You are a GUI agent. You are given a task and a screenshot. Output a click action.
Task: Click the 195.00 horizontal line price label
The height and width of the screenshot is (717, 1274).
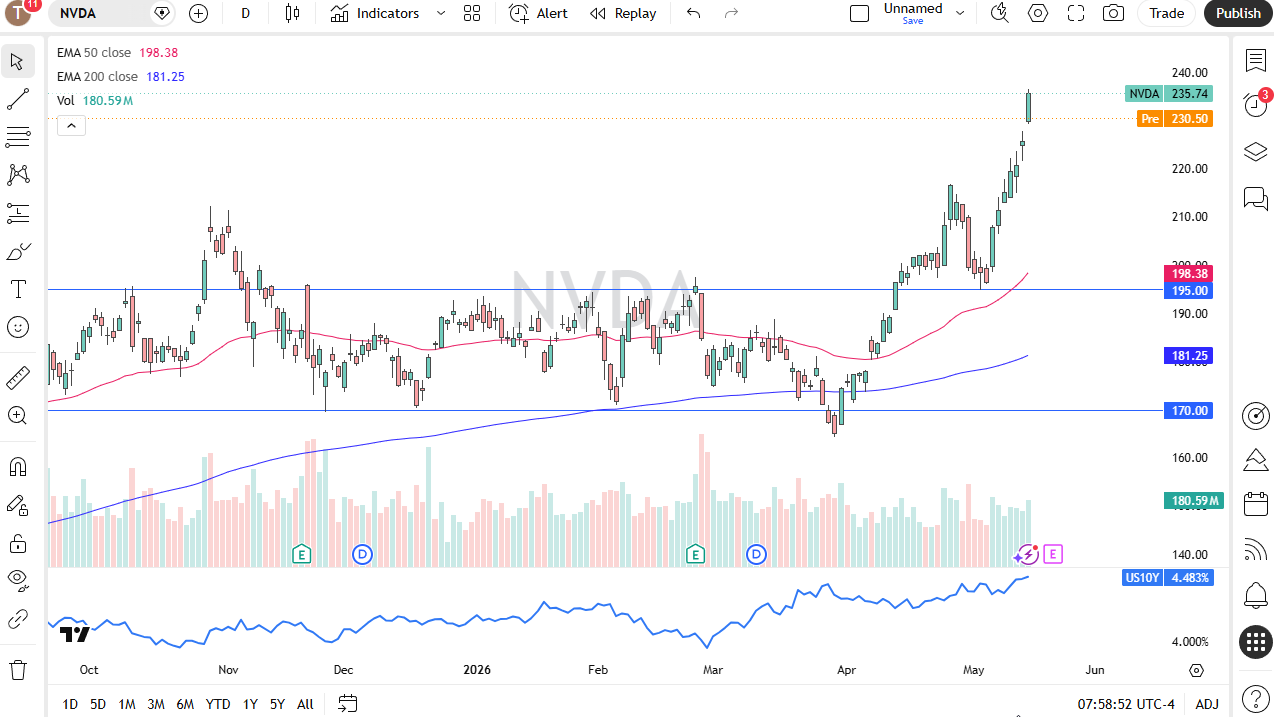coord(1189,291)
